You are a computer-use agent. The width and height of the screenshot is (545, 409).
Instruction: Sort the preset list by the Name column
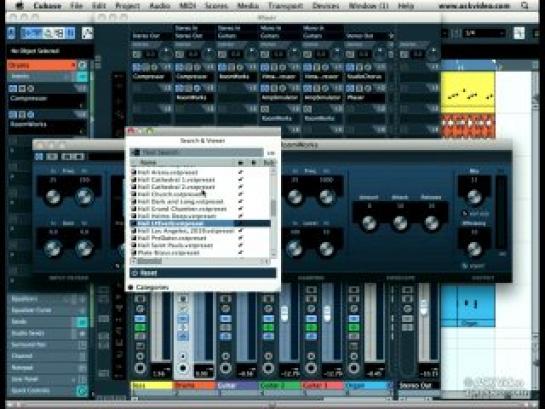point(183,163)
